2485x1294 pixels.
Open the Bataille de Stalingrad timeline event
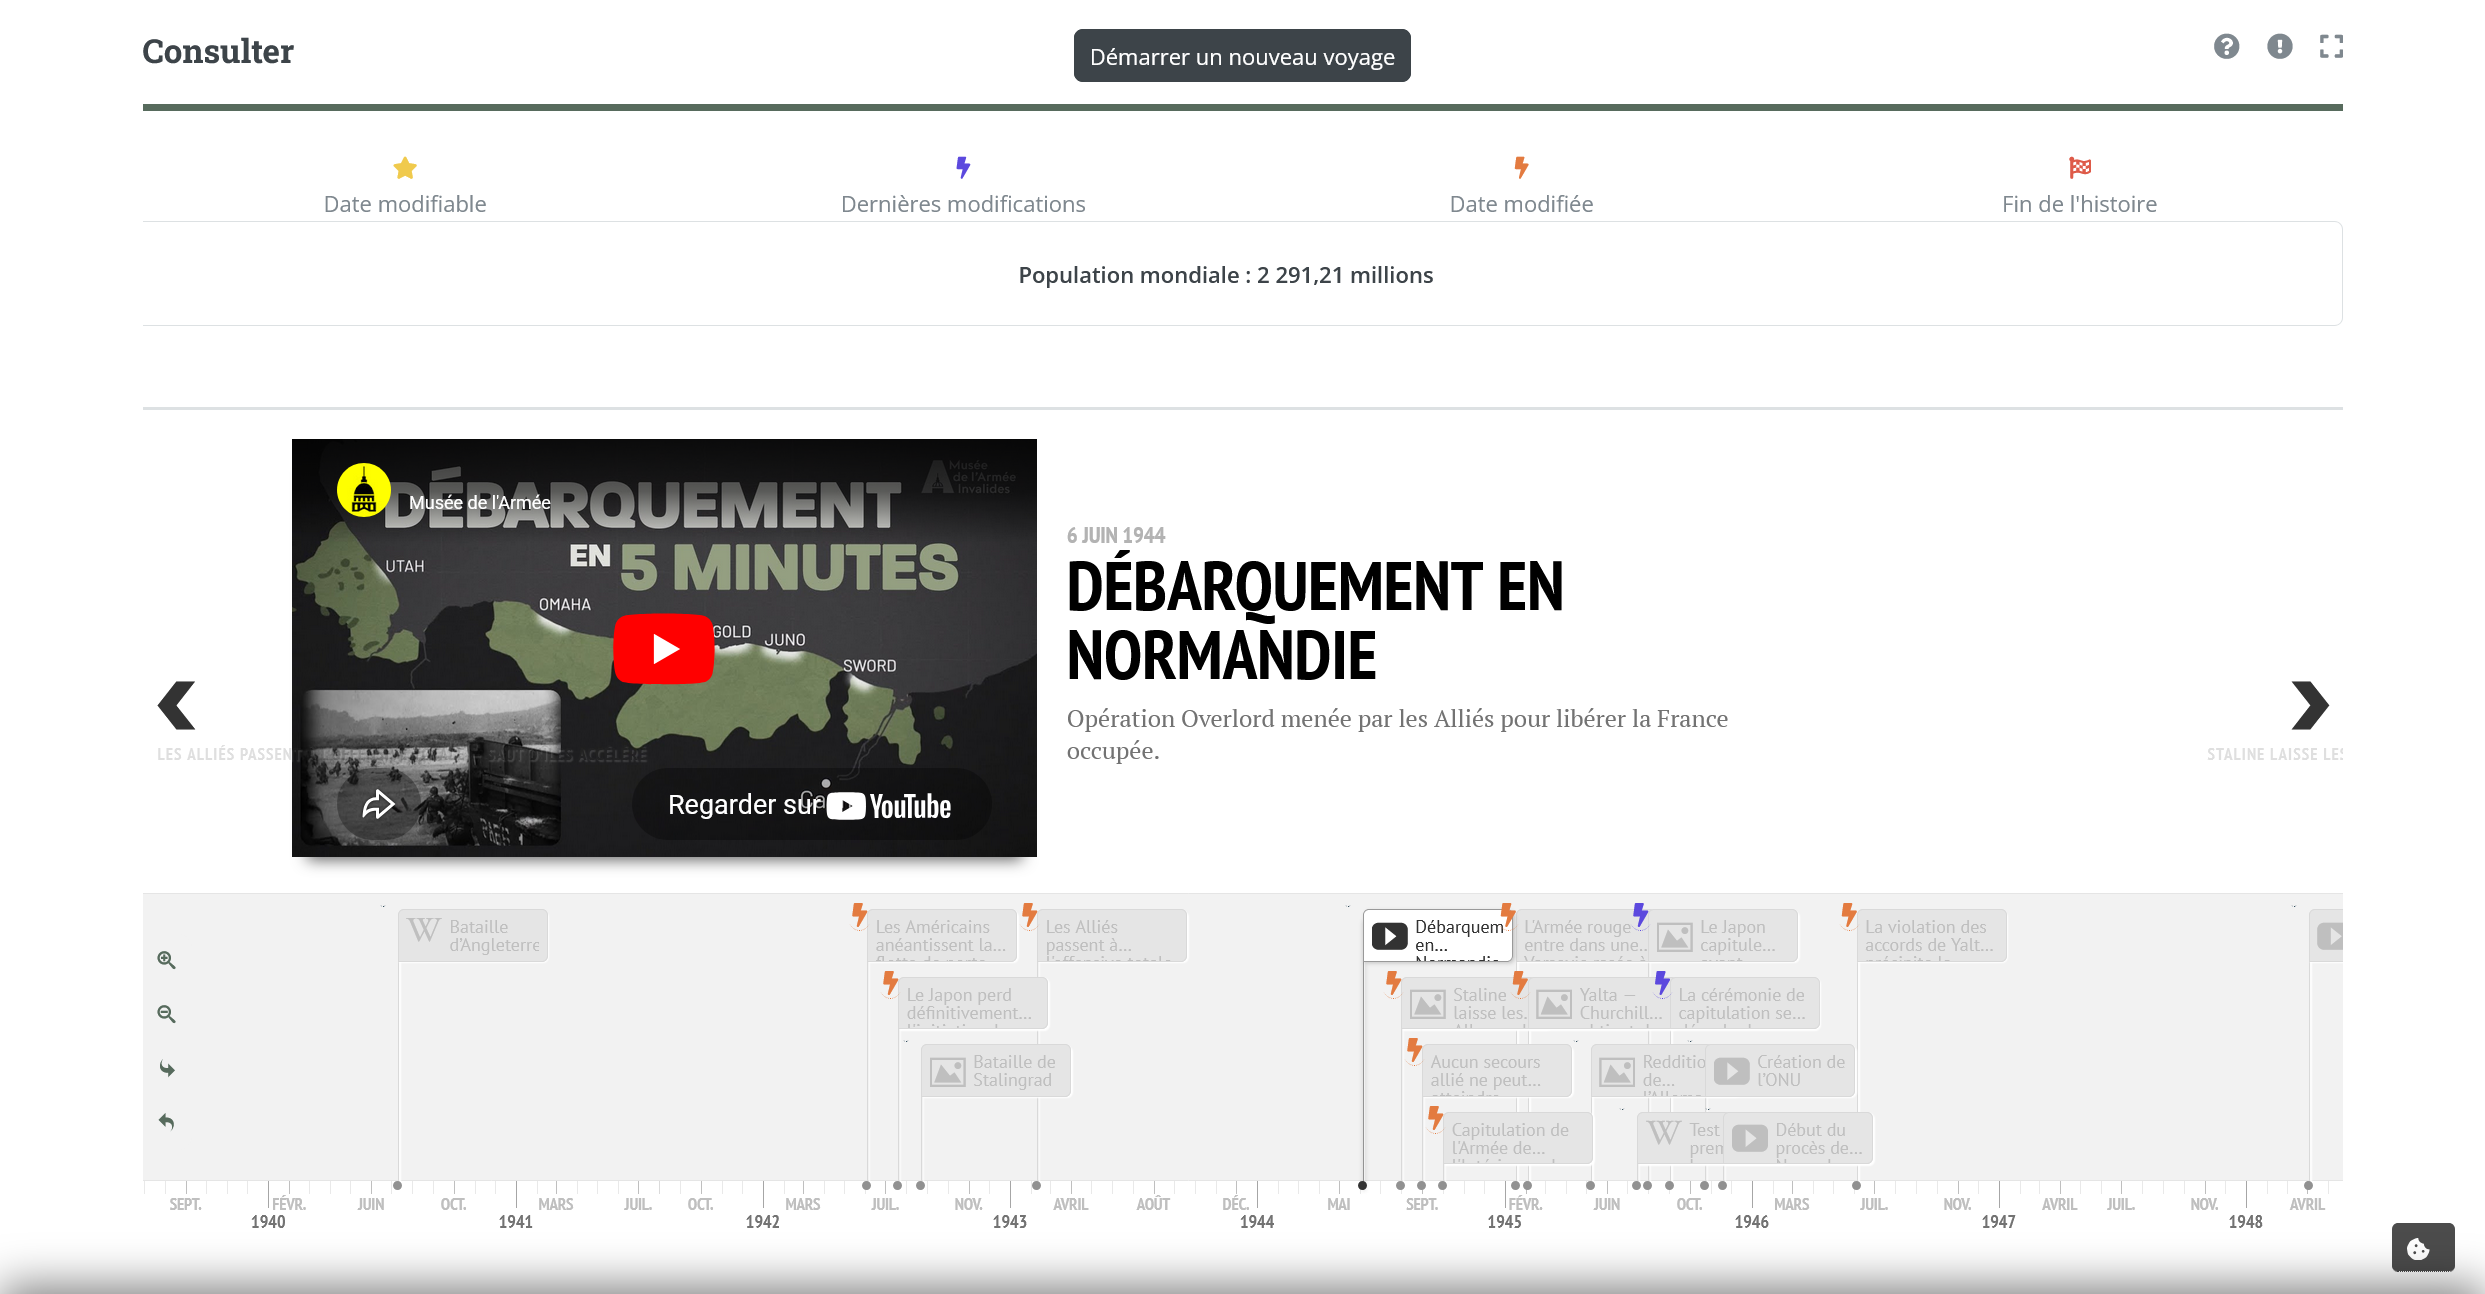996,1071
